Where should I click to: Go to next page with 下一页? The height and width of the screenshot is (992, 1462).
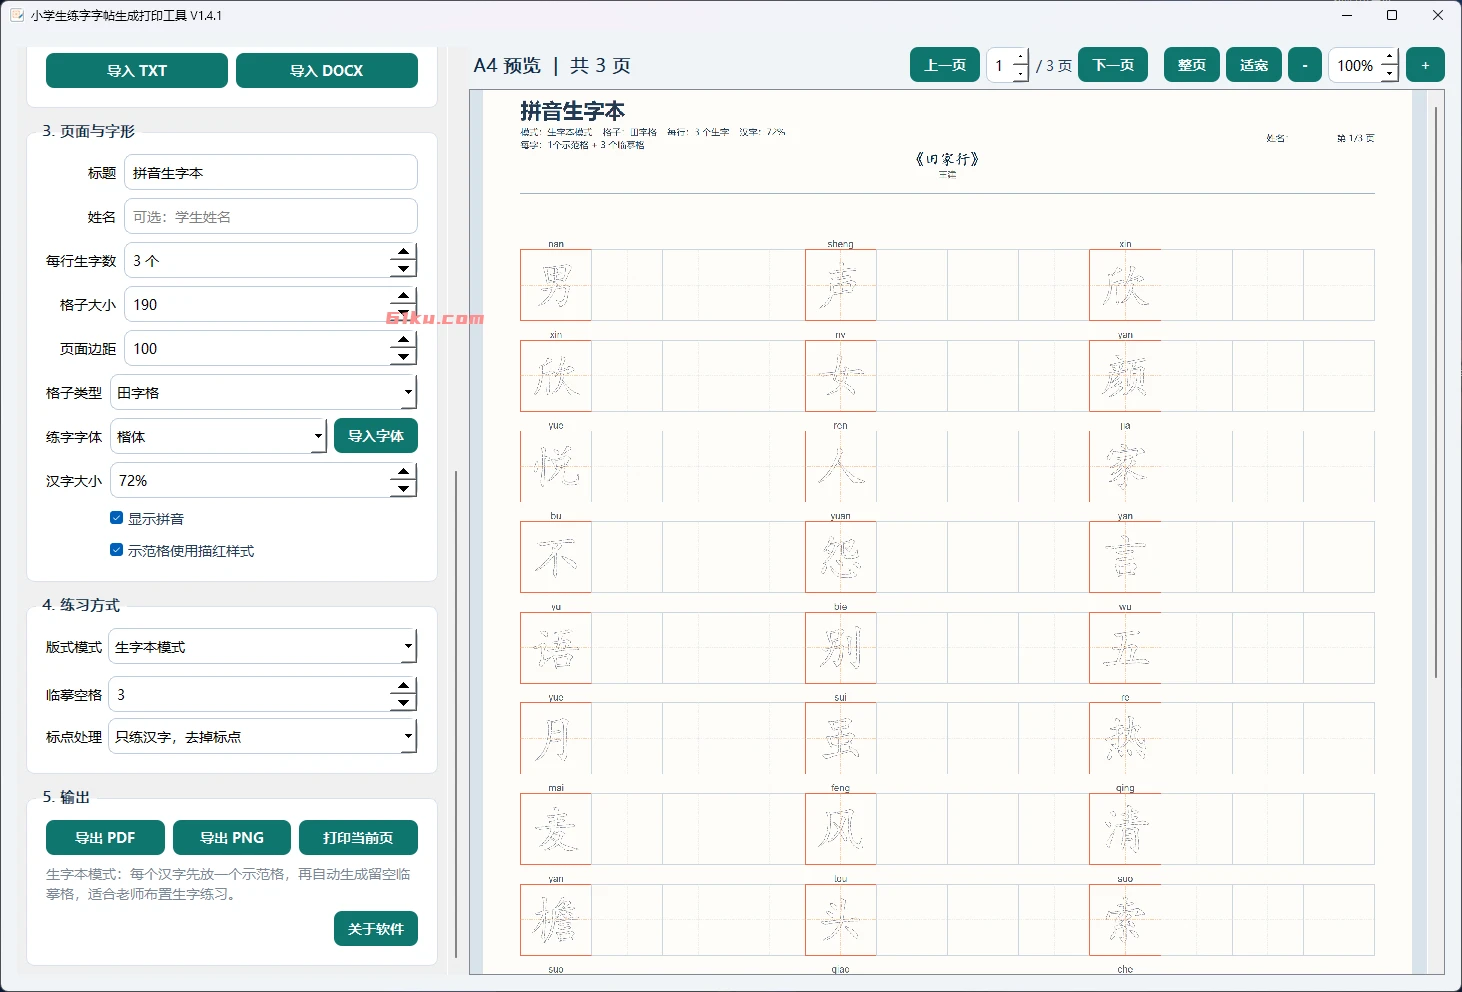pyautogui.click(x=1113, y=65)
